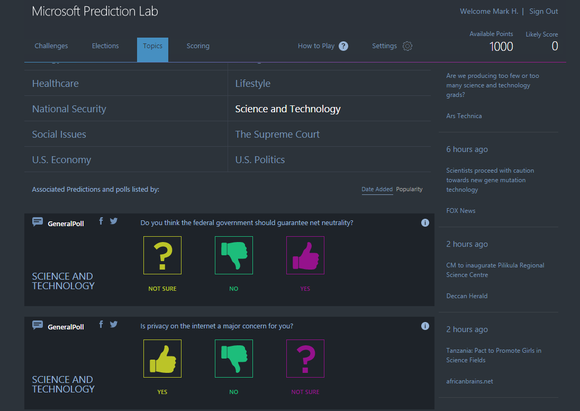Share internet privacy poll on Twitter
Screen dimensions: 580x411
[114, 324]
